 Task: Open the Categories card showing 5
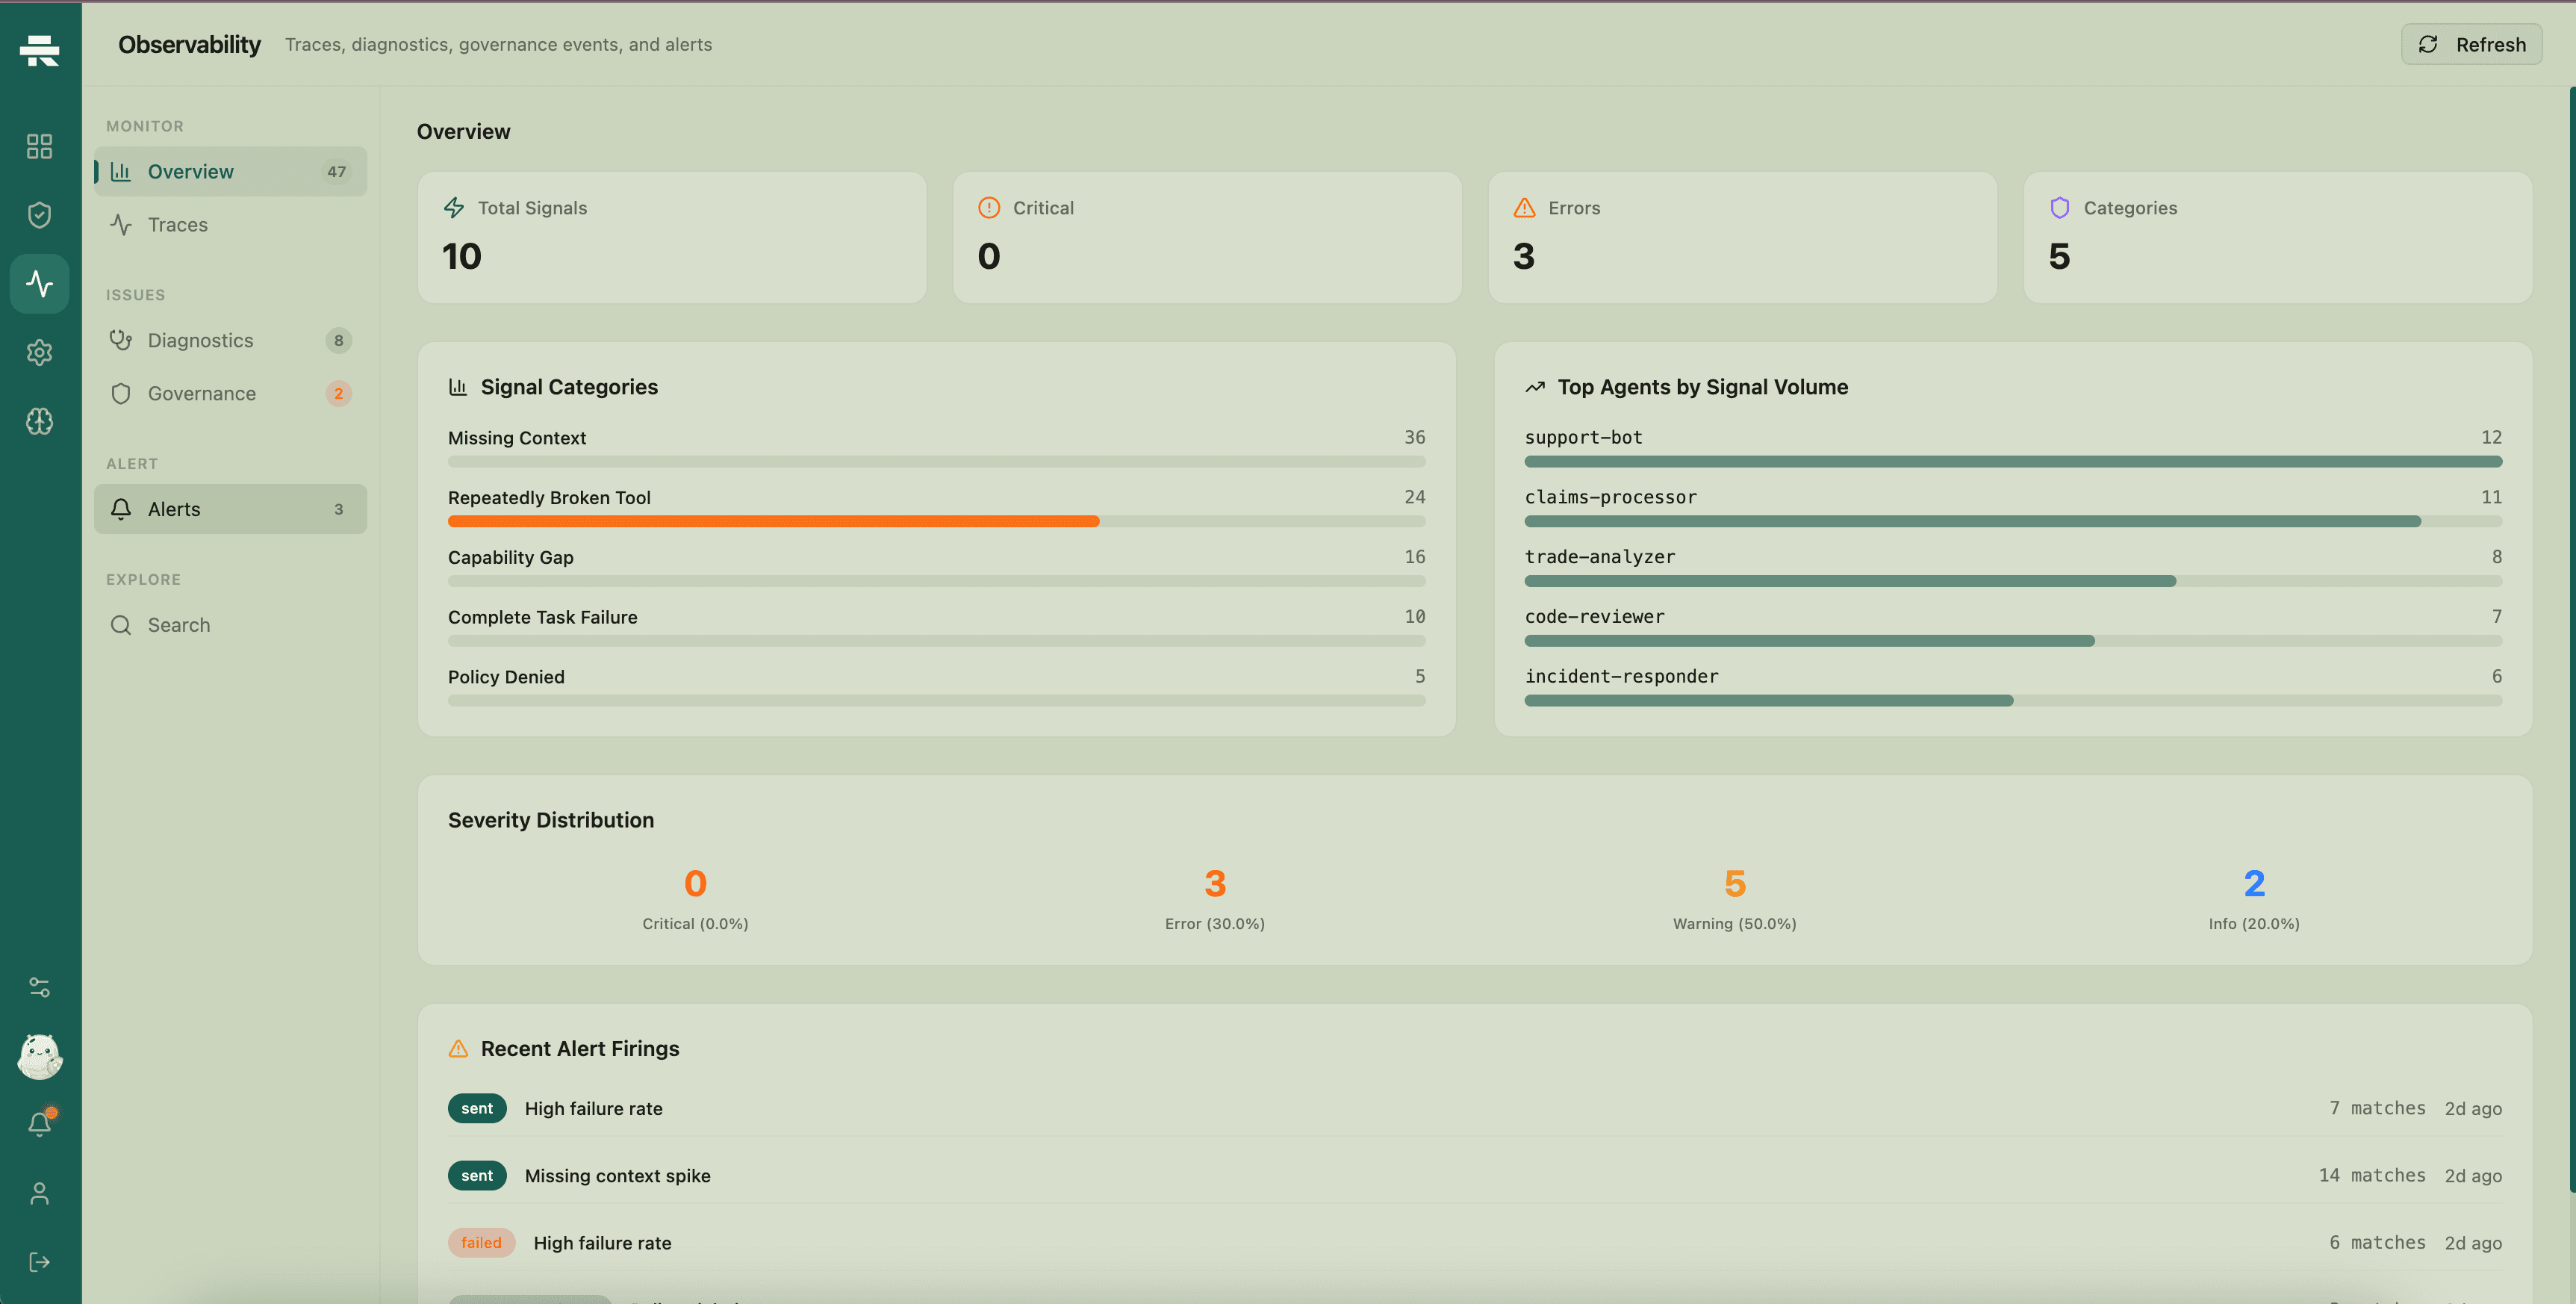pos(2278,238)
